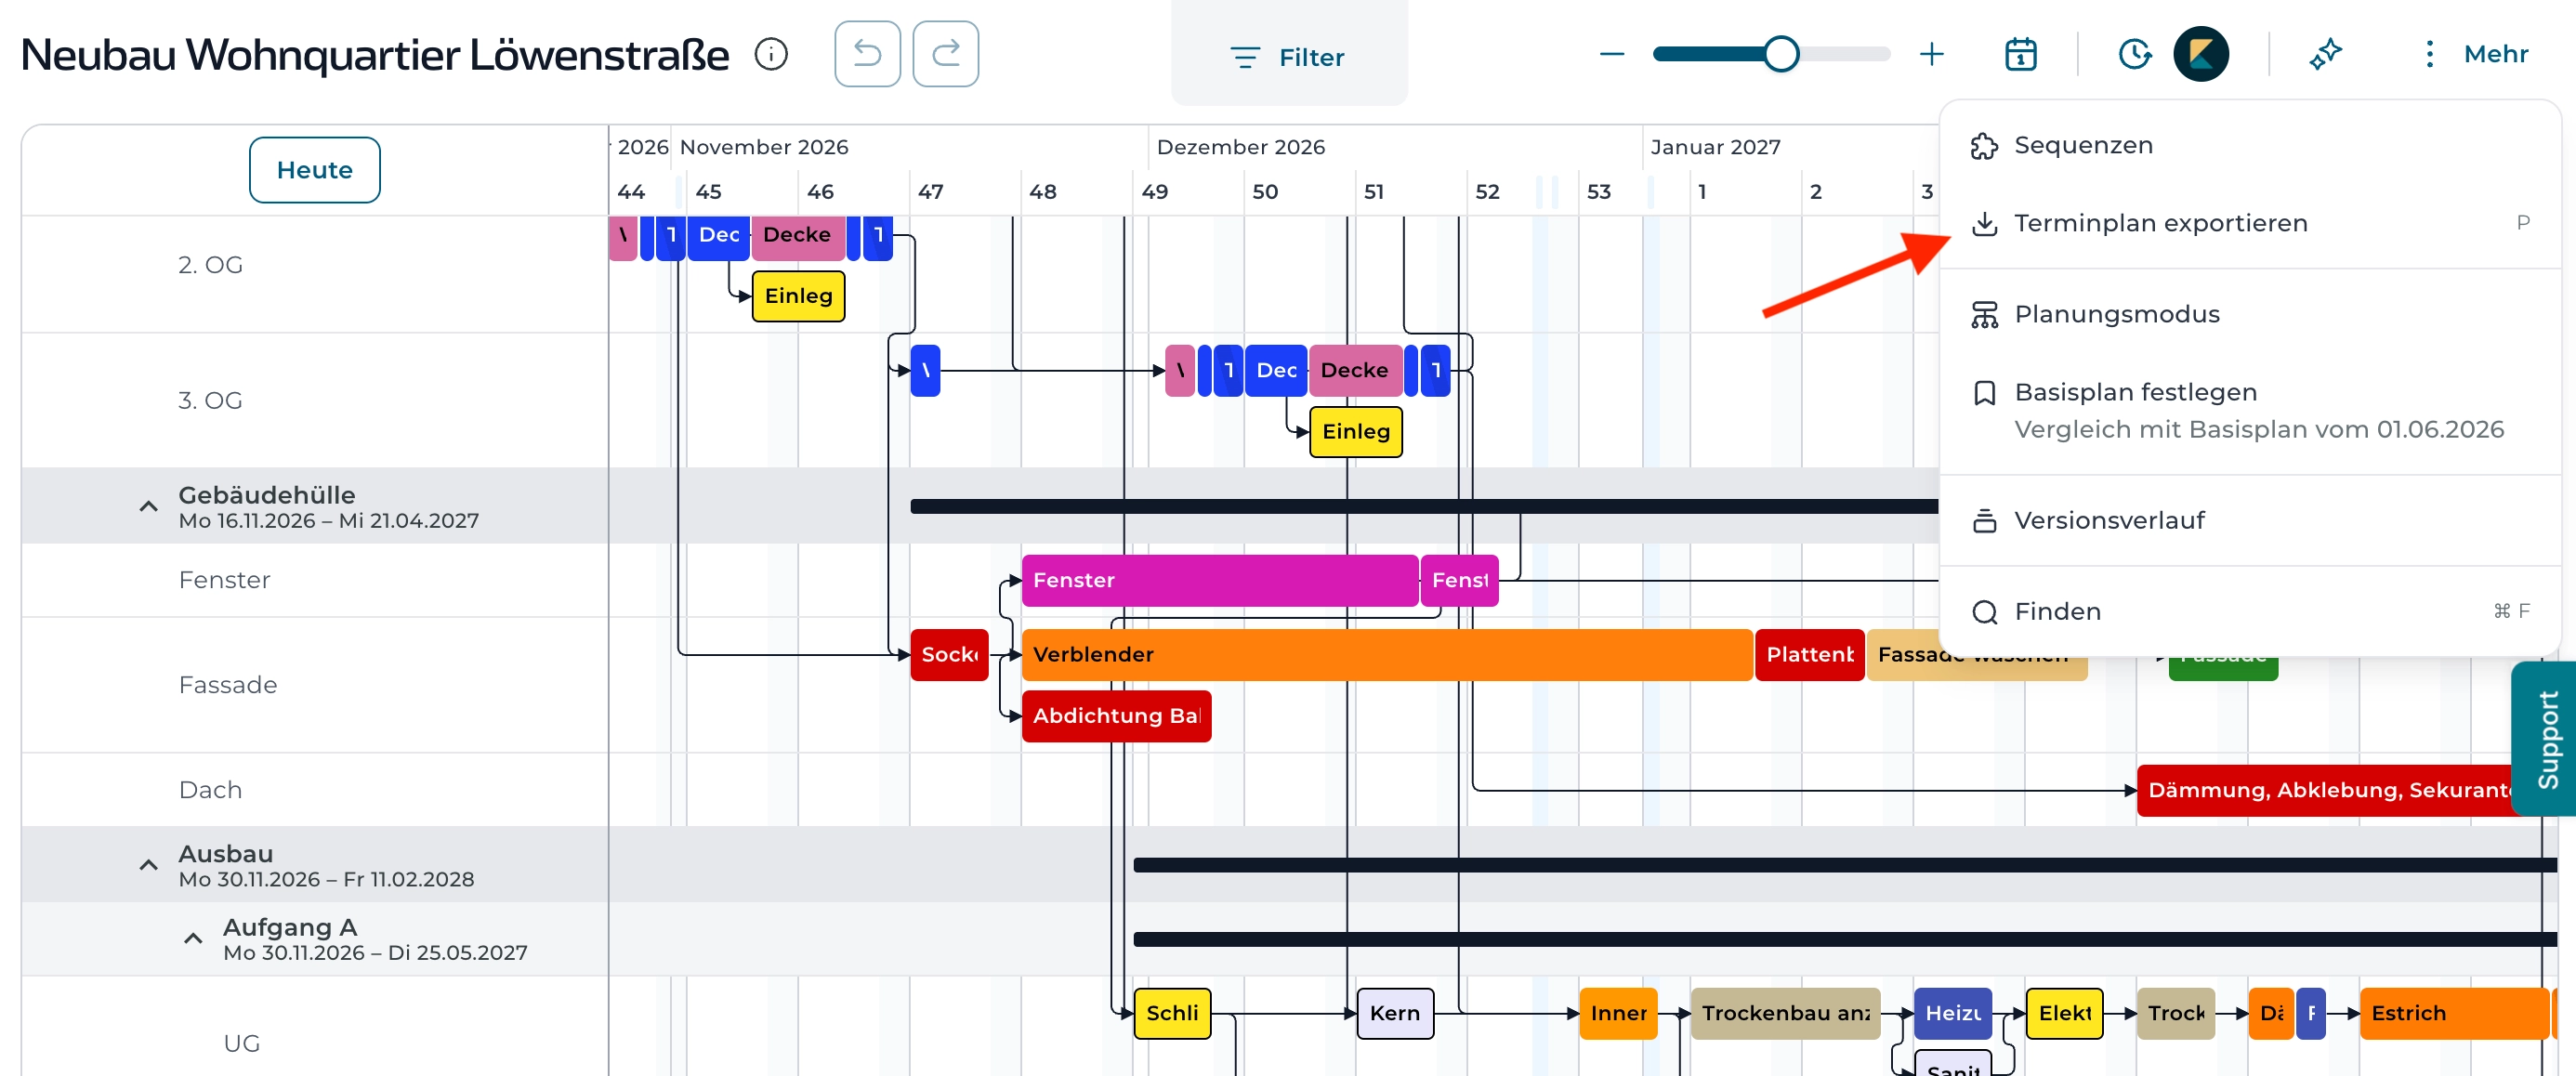This screenshot has width=2576, height=1076.
Task: Open the Support side tab
Action: [x=2545, y=739]
